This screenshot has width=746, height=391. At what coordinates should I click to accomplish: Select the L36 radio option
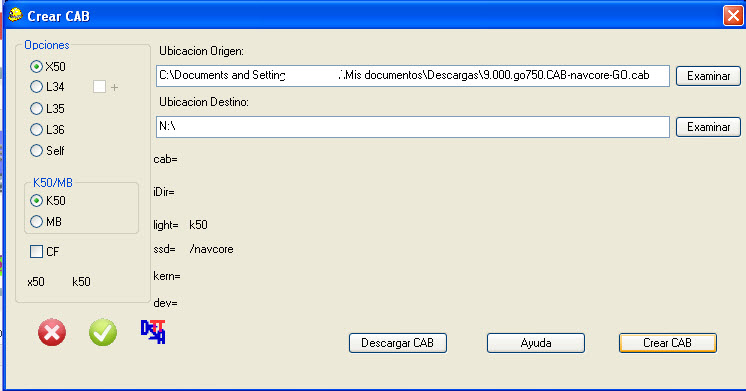click(x=36, y=129)
